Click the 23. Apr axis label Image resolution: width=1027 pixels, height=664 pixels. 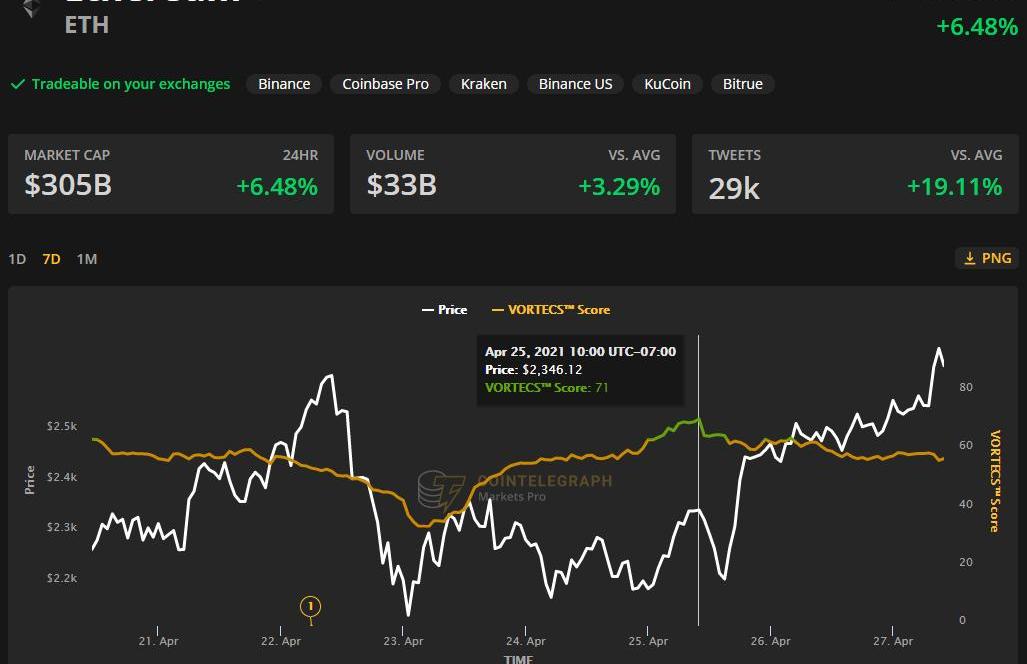pos(403,641)
